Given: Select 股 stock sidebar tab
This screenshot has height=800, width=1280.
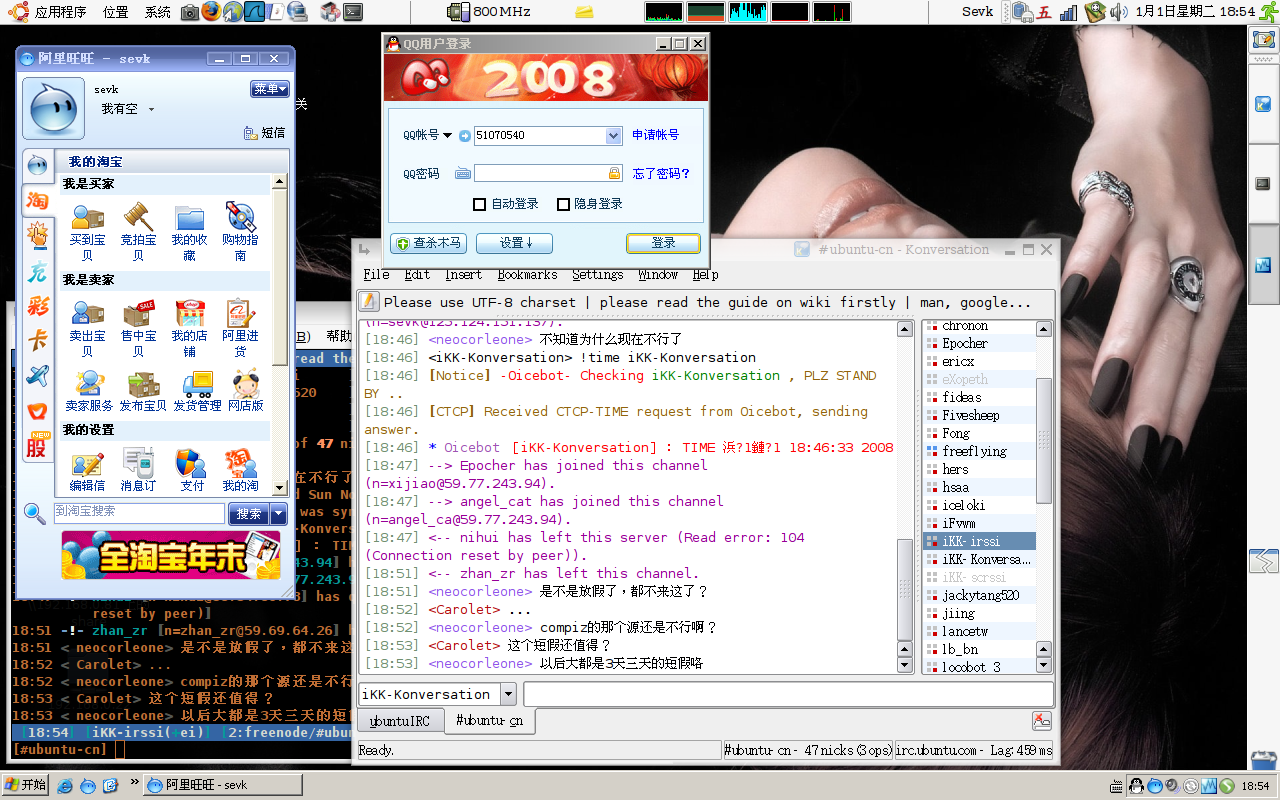Looking at the screenshot, I should (x=37, y=446).
